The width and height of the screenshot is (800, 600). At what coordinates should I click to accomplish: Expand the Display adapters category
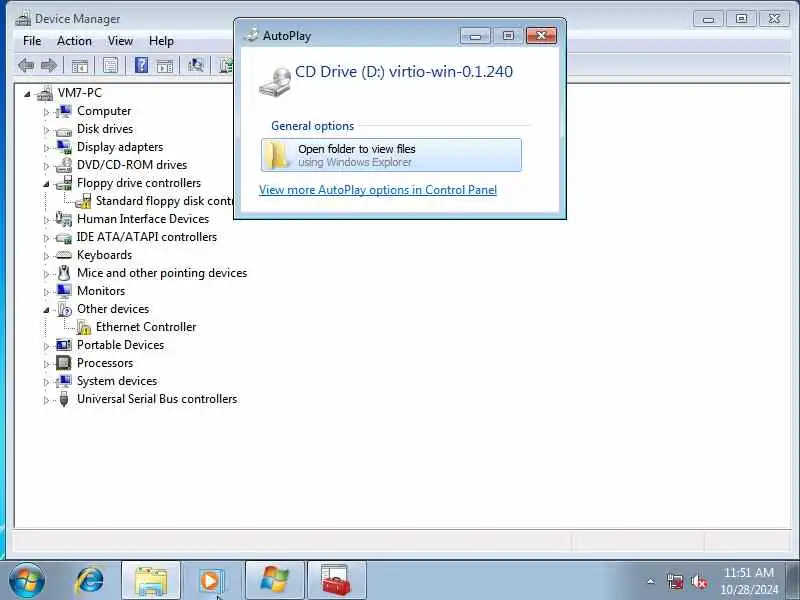point(46,148)
